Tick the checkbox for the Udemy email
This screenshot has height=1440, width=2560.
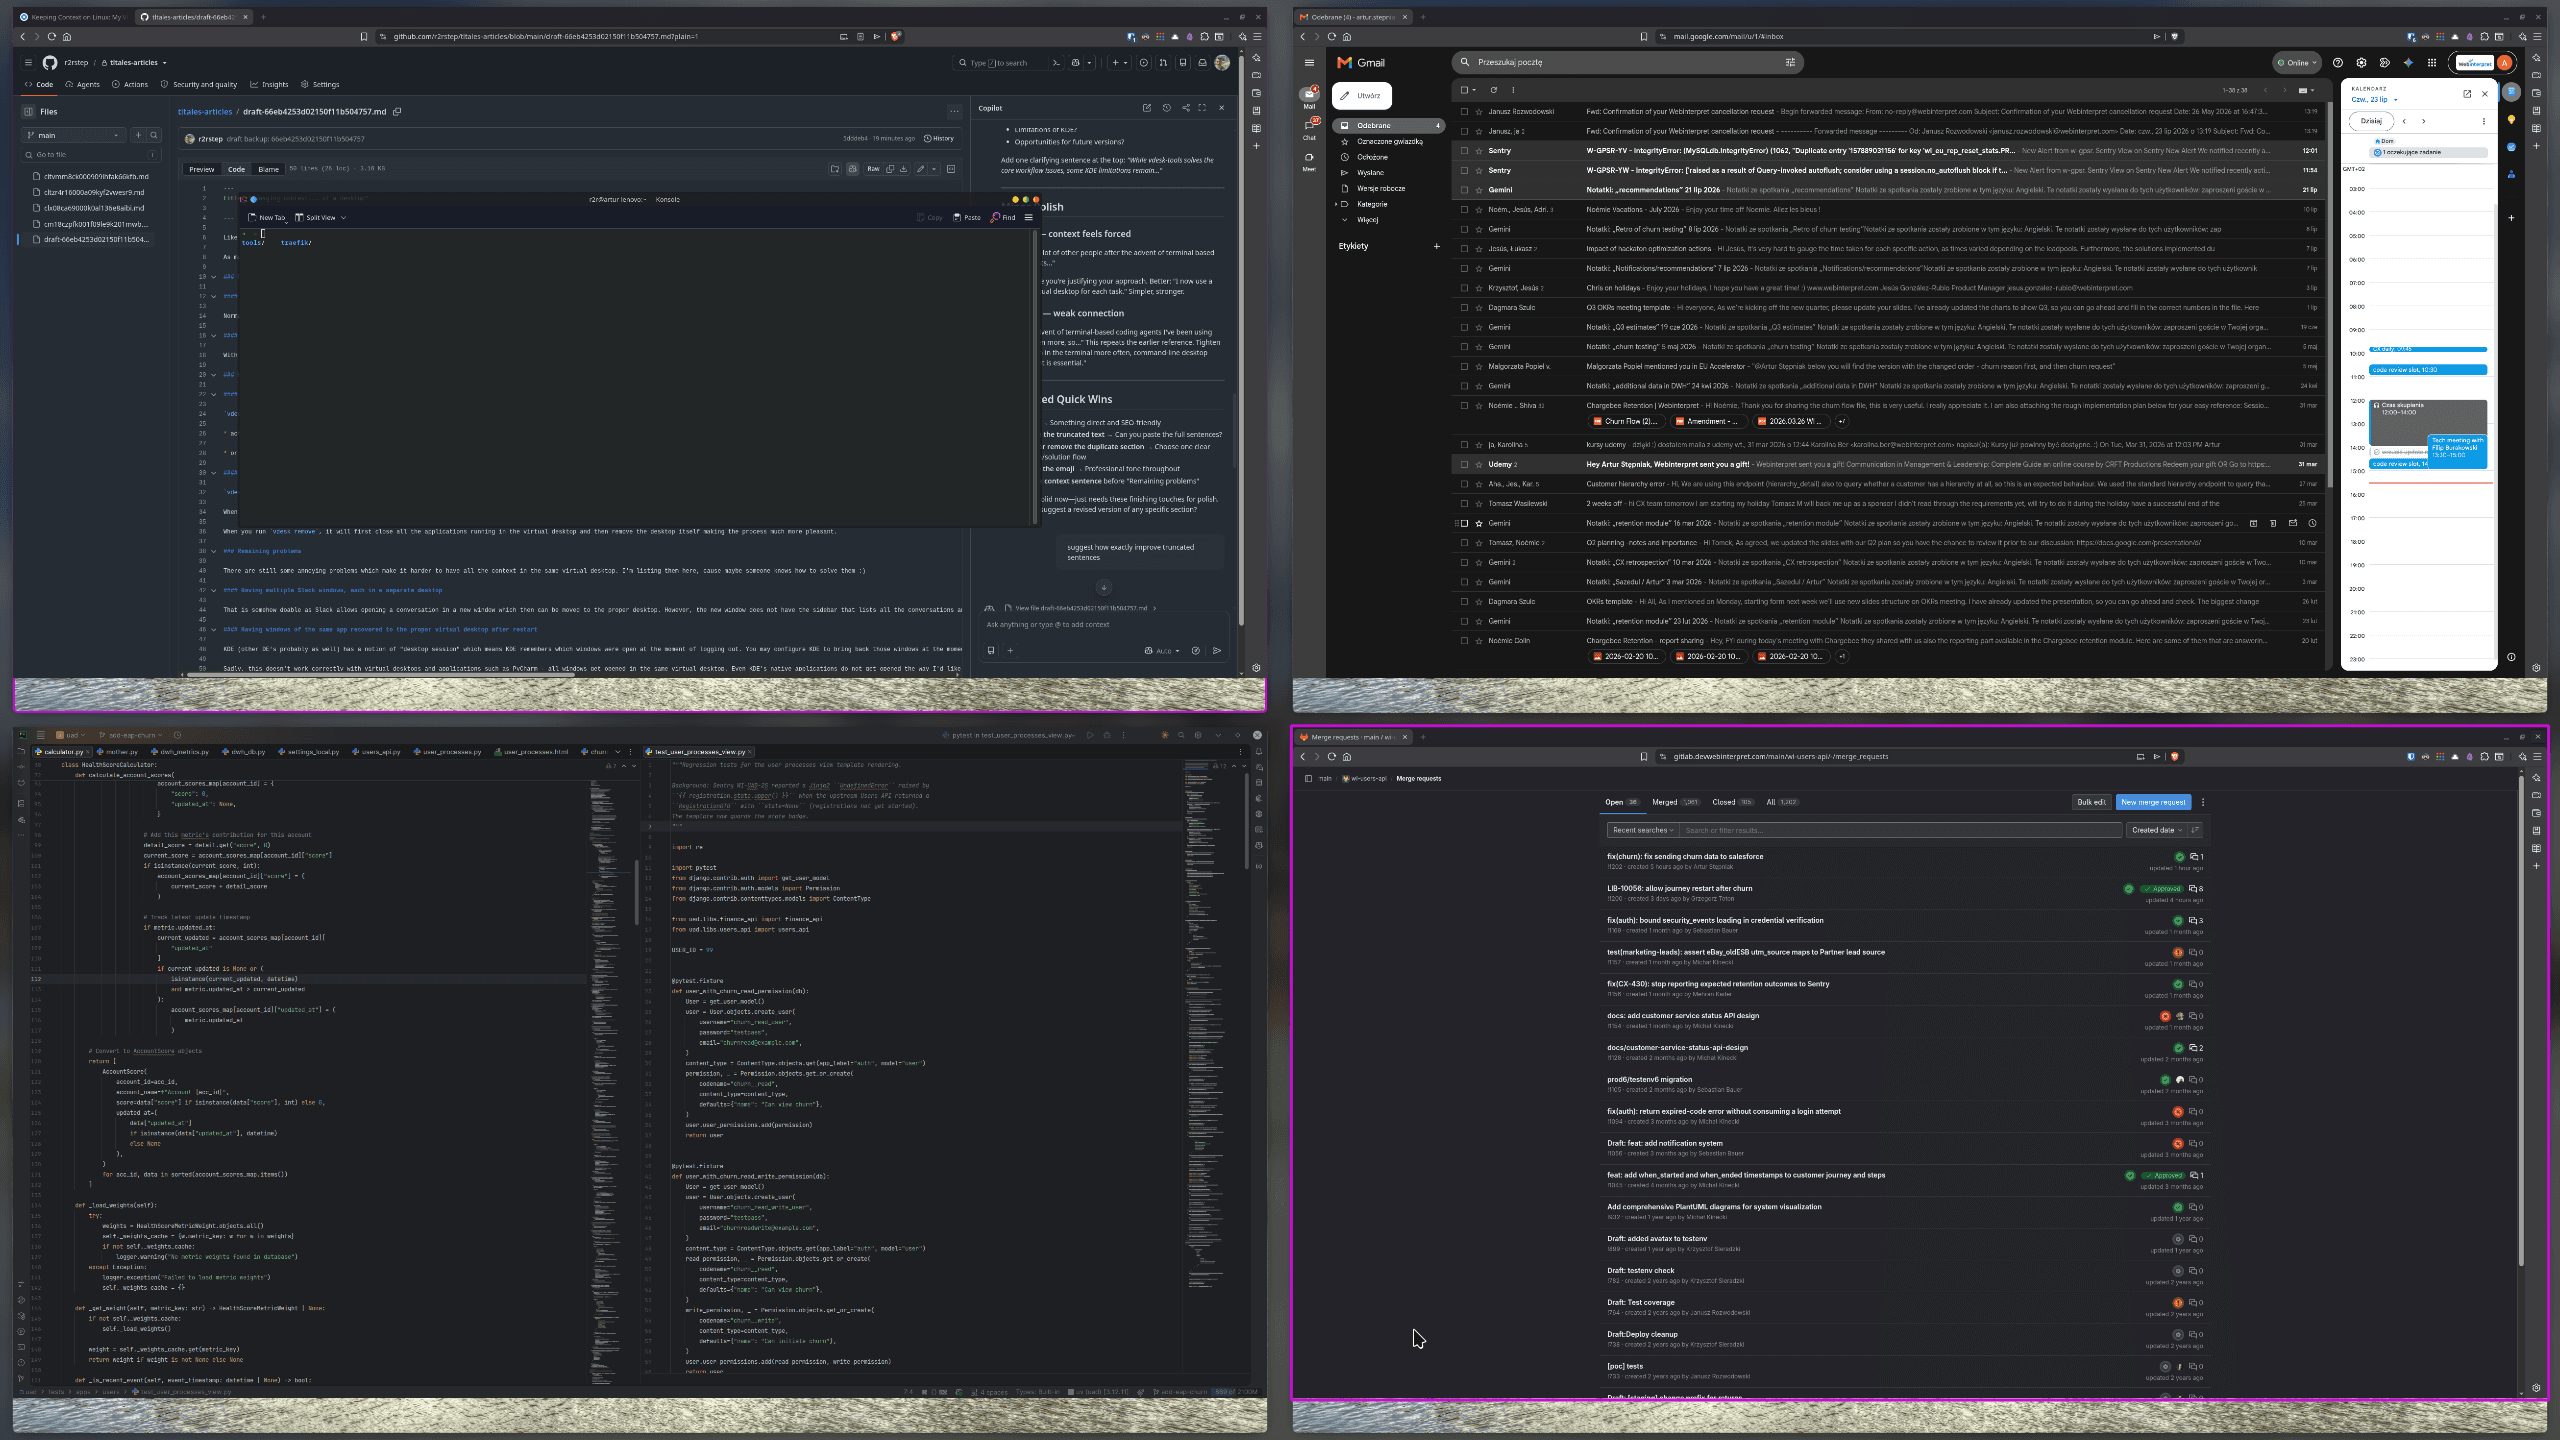[x=1465, y=464]
